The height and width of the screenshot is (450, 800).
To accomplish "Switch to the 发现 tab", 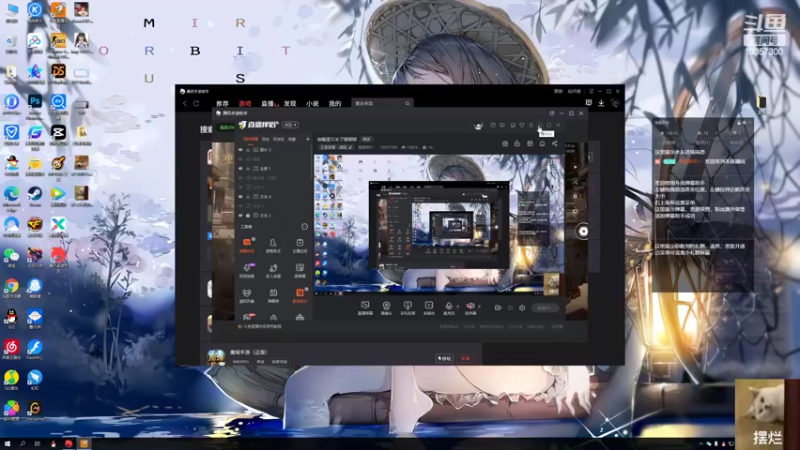I will (x=290, y=104).
